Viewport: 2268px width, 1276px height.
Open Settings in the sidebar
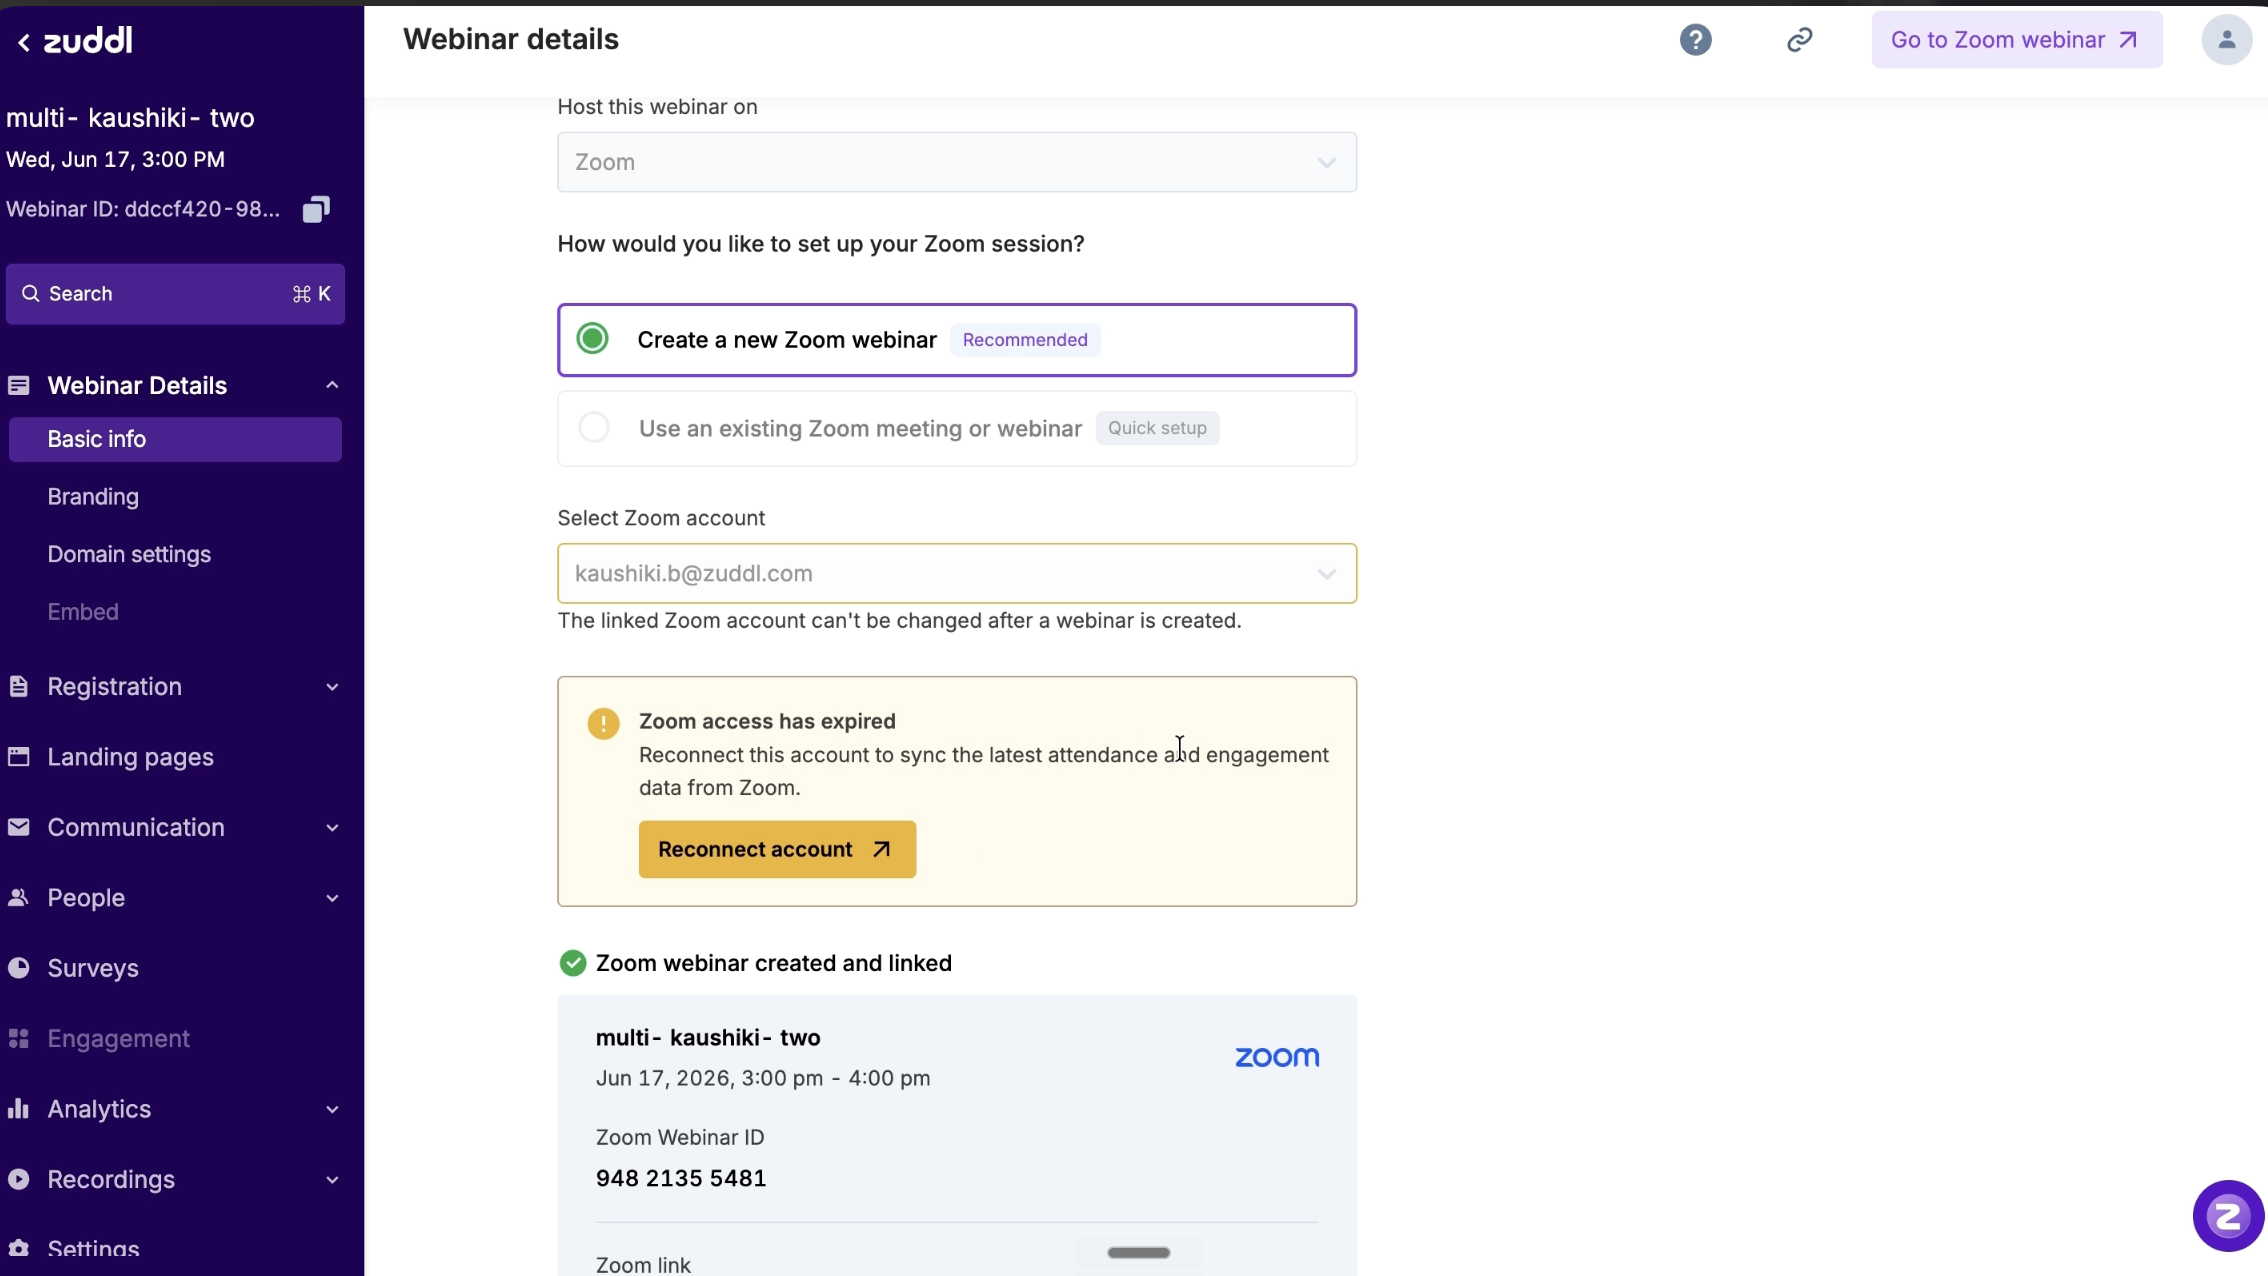coord(93,1249)
